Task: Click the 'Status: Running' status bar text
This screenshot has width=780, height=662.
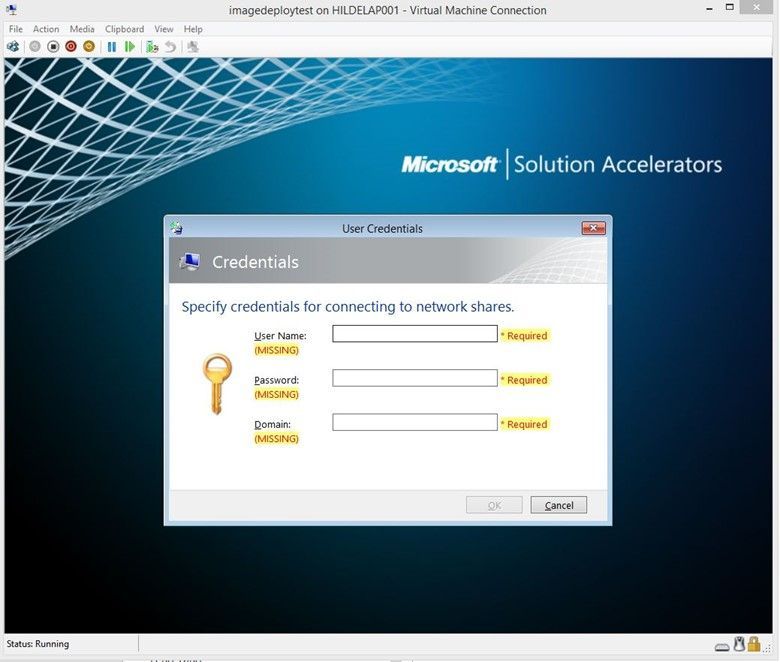Action: [x=38, y=644]
